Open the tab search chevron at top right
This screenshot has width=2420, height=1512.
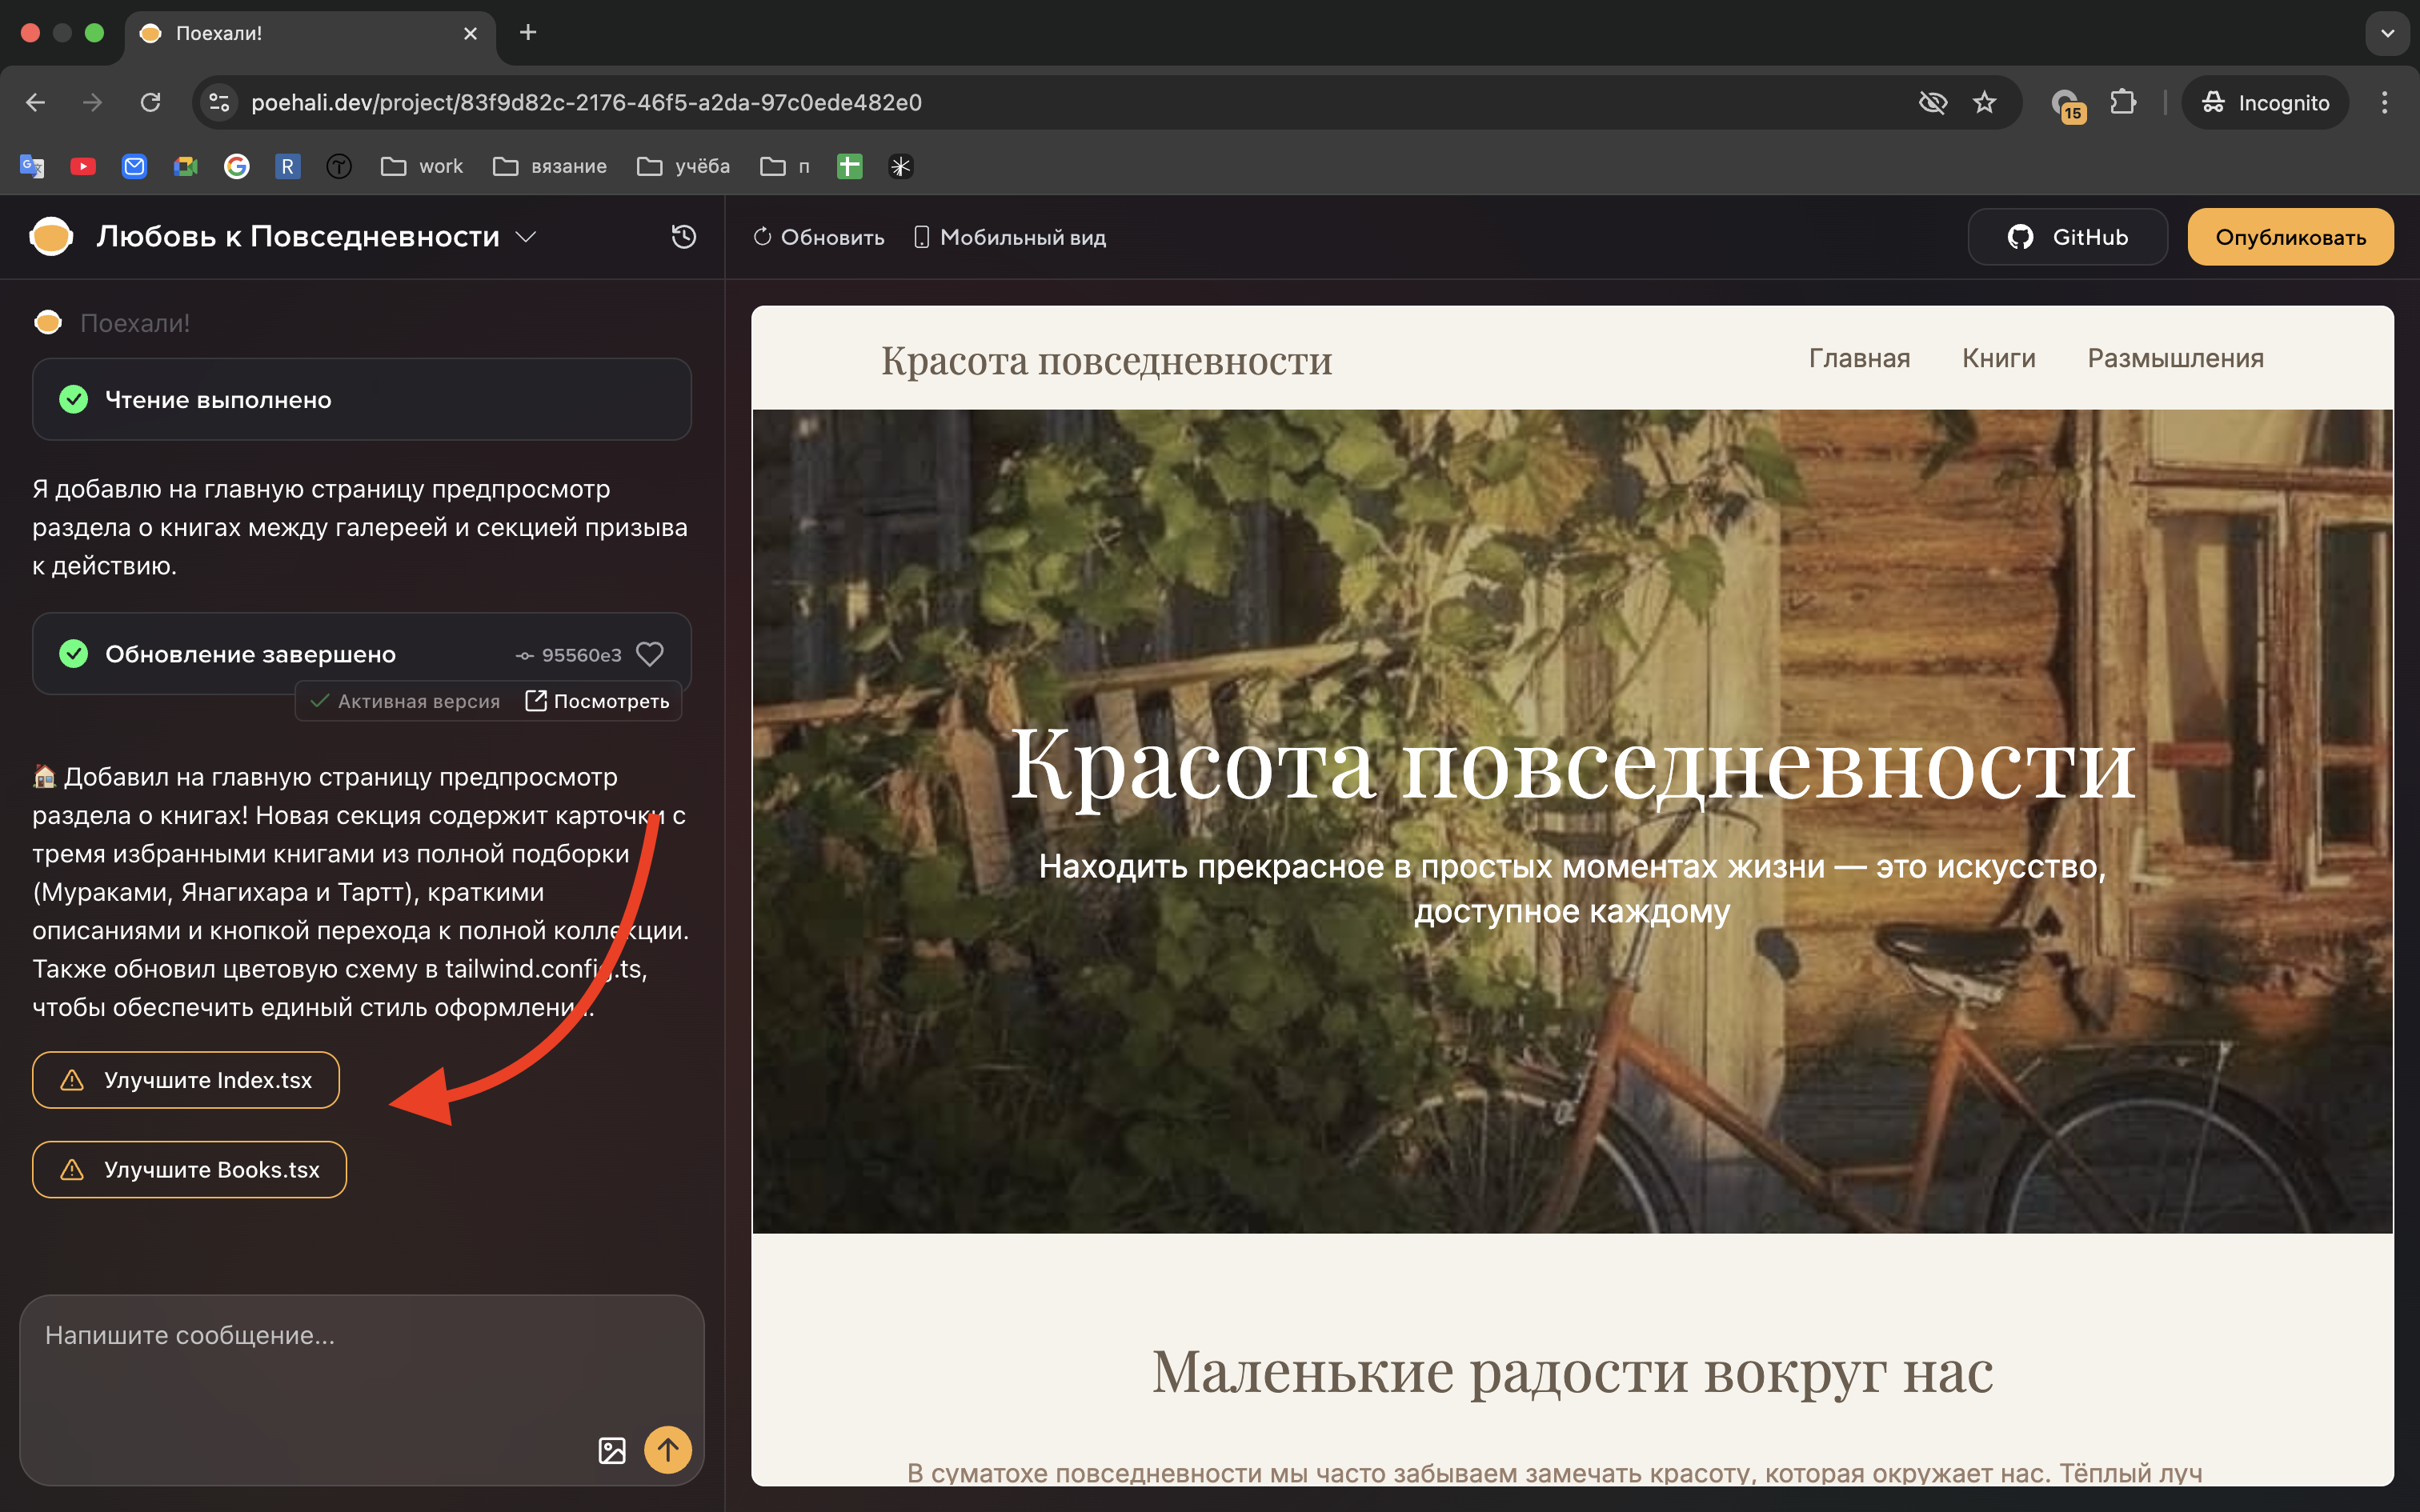pyautogui.click(x=2388, y=33)
